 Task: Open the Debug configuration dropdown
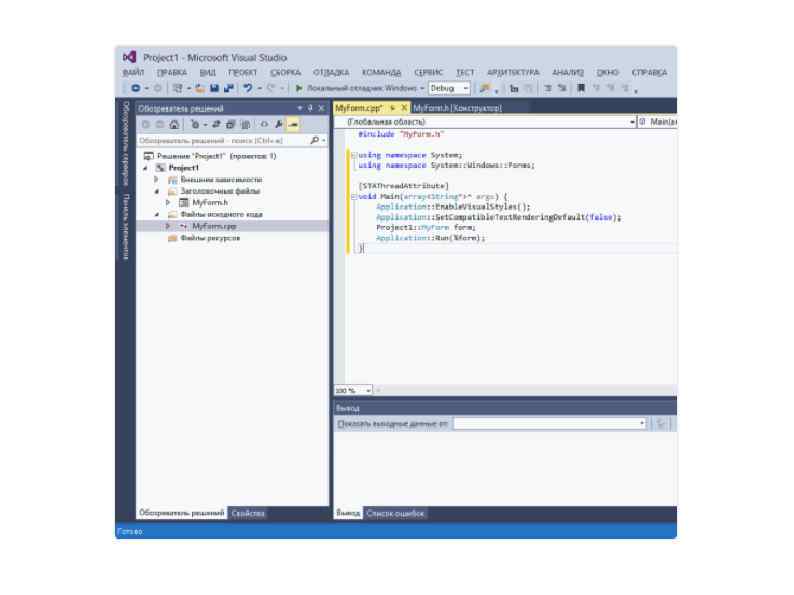[449, 88]
